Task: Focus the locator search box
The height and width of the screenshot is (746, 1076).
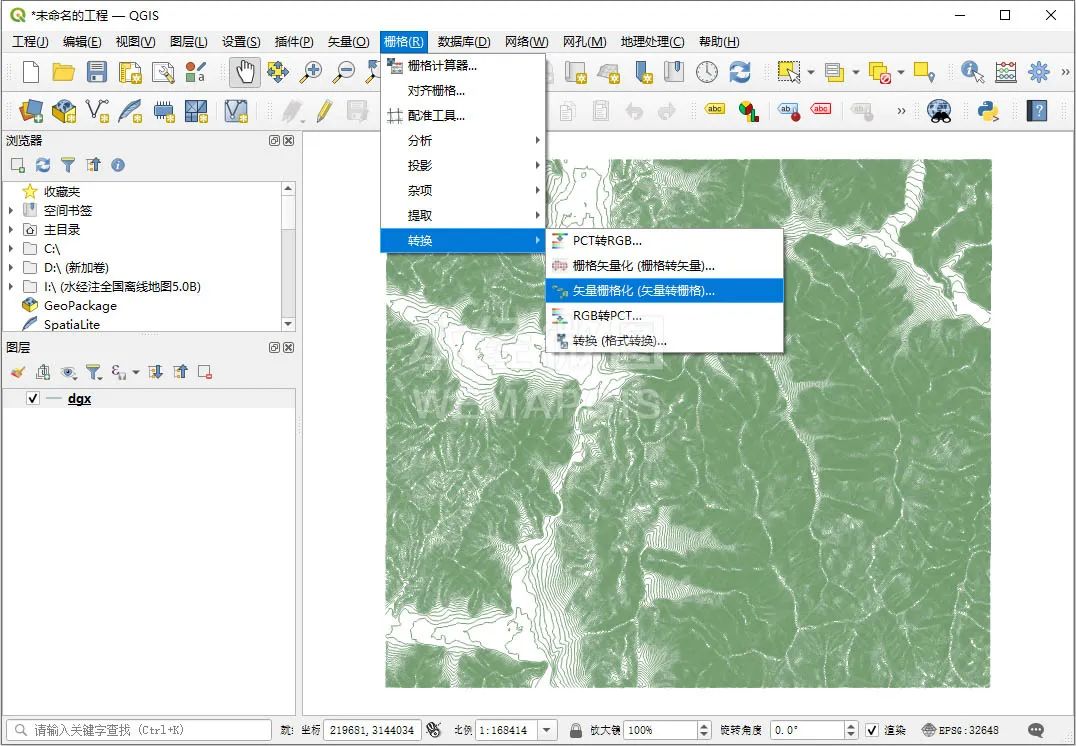Action: (139, 730)
